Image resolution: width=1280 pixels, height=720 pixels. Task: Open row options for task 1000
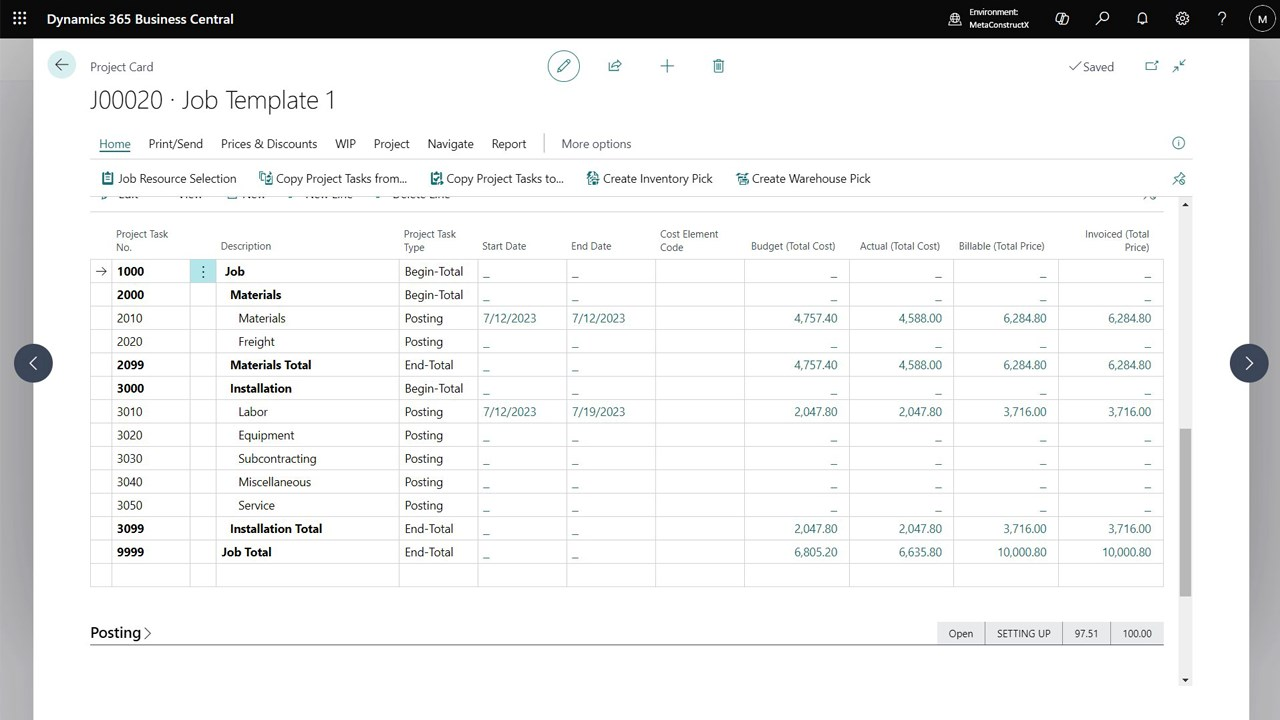tap(203, 271)
